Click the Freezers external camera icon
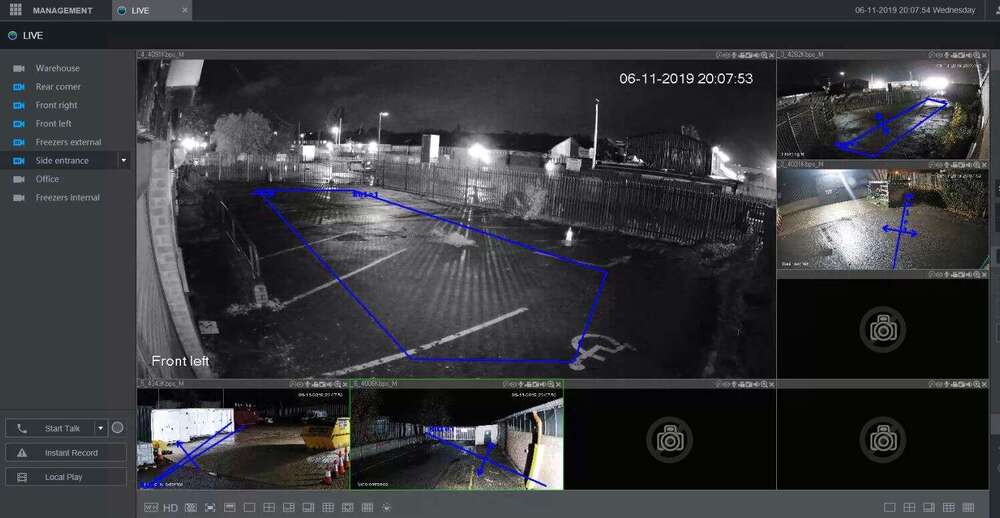1000x518 pixels. (x=18, y=142)
